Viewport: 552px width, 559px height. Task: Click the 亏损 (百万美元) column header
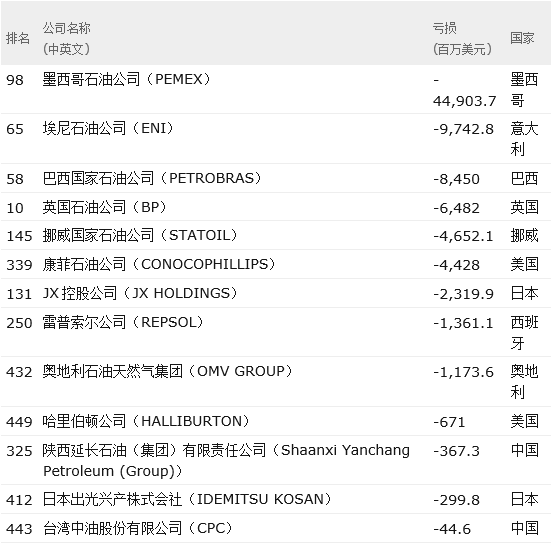(462, 38)
